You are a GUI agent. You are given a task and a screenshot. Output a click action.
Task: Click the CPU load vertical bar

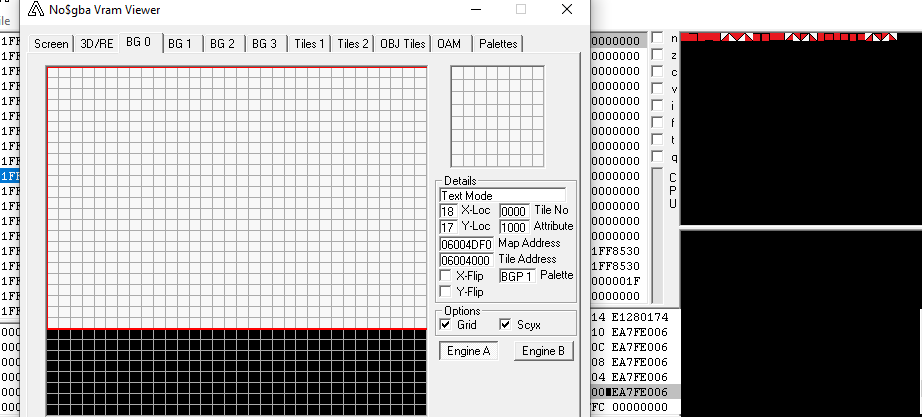657,235
